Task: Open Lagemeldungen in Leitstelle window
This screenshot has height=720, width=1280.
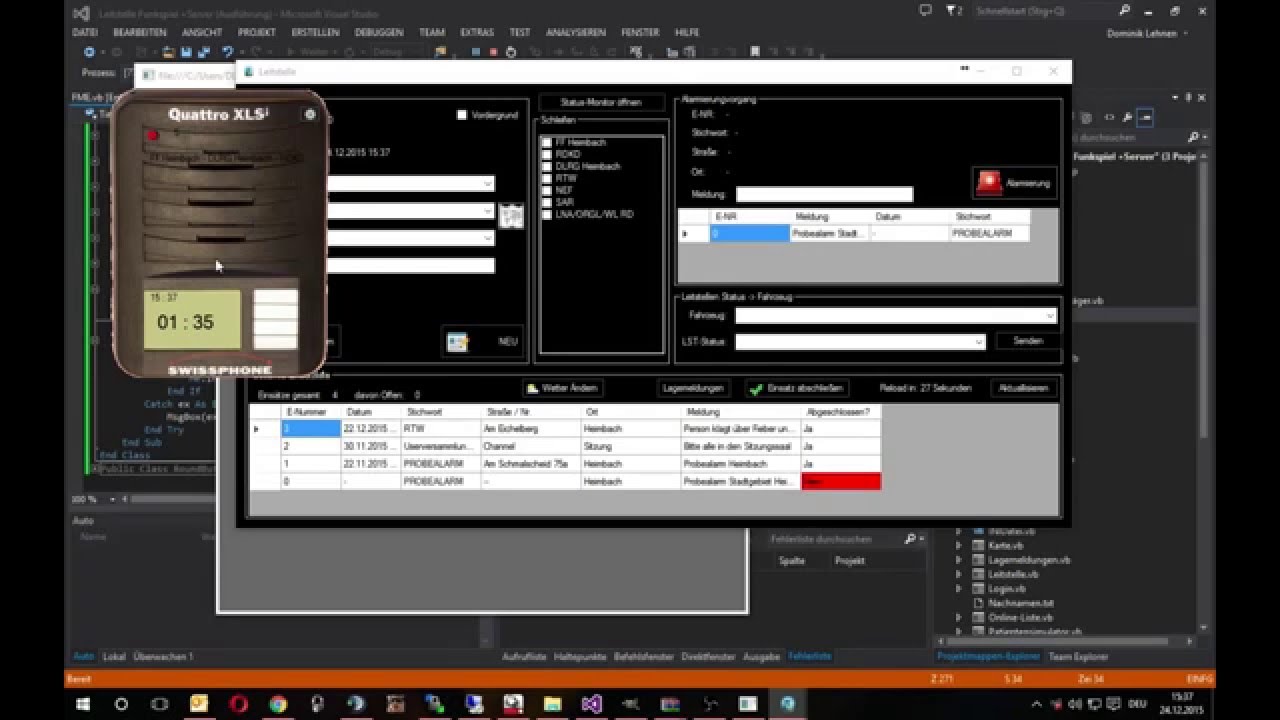Action: [x=694, y=388]
